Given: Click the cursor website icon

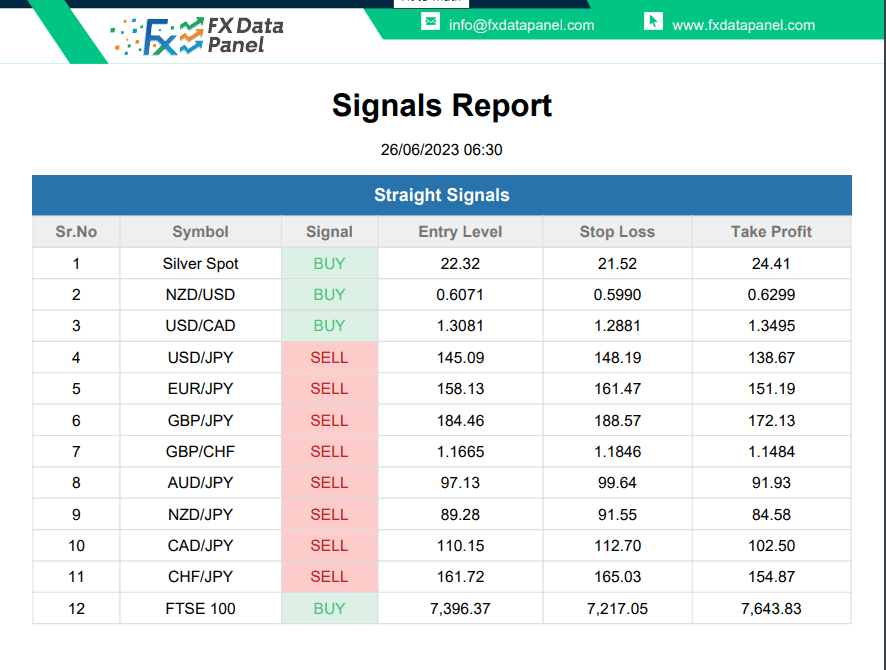Looking at the screenshot, I should pyautogui.click(x=653, y=22).
